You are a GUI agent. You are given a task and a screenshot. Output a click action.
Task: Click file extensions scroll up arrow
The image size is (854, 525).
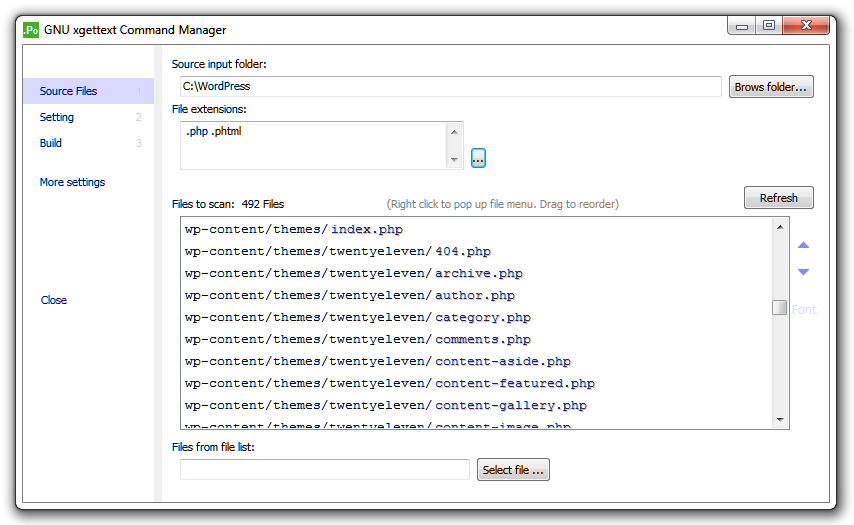click(x=454, y=131)
